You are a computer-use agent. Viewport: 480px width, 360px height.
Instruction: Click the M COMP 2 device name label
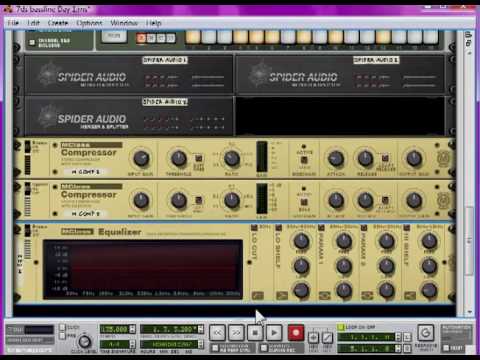(86, 214)
